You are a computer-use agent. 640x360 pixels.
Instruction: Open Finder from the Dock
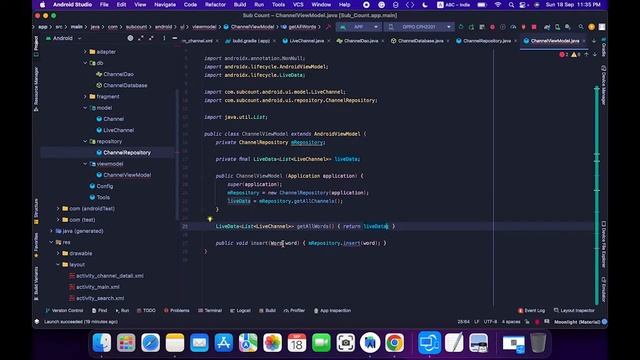tap(102, 342)
